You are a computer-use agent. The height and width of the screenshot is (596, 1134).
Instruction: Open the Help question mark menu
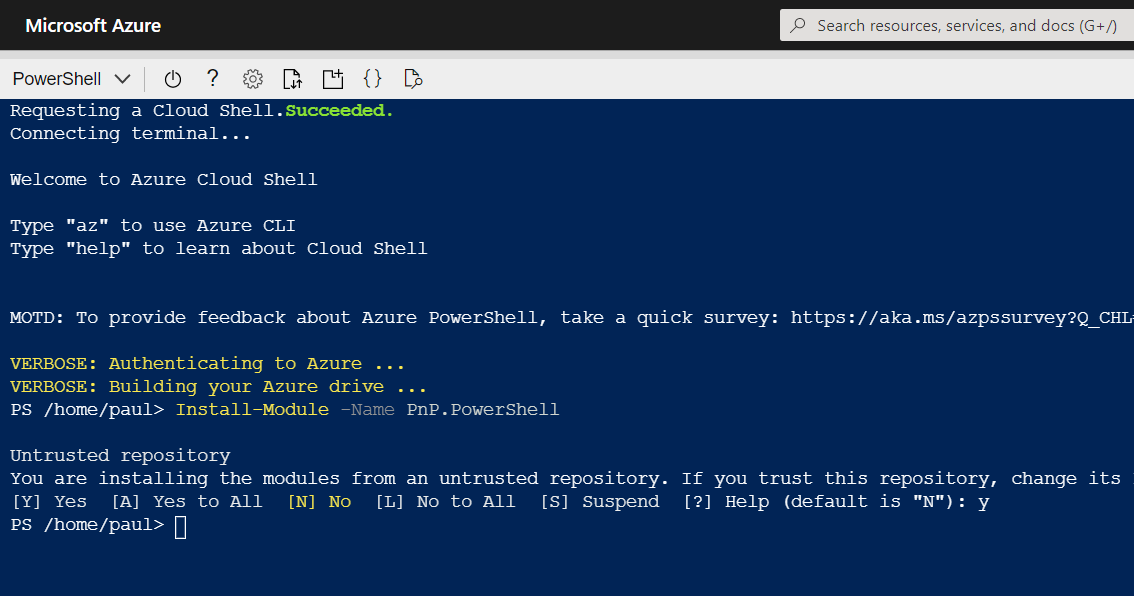coord(212,78)
